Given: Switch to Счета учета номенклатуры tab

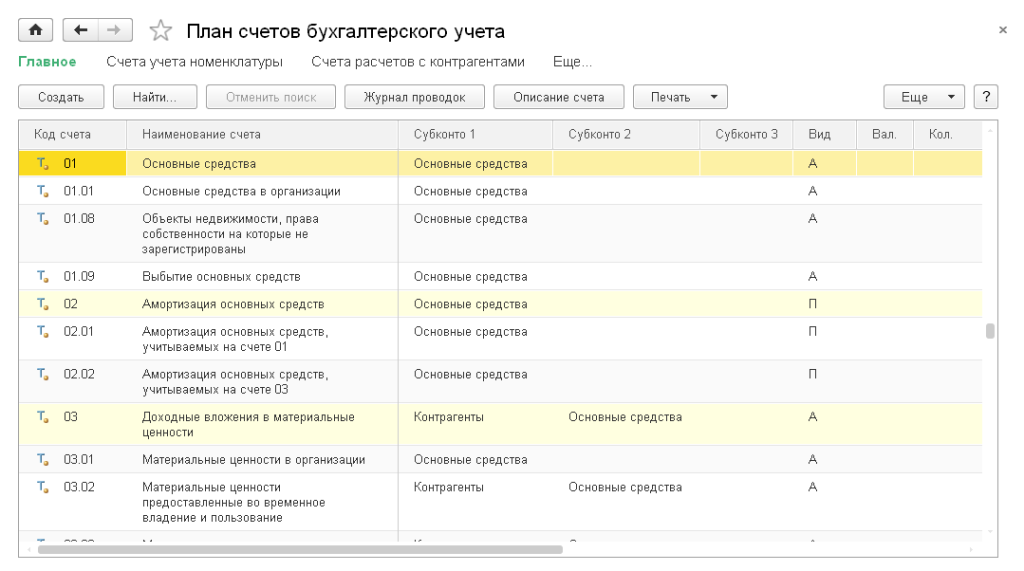Looking at the screenshot, I should click(194, 62).
